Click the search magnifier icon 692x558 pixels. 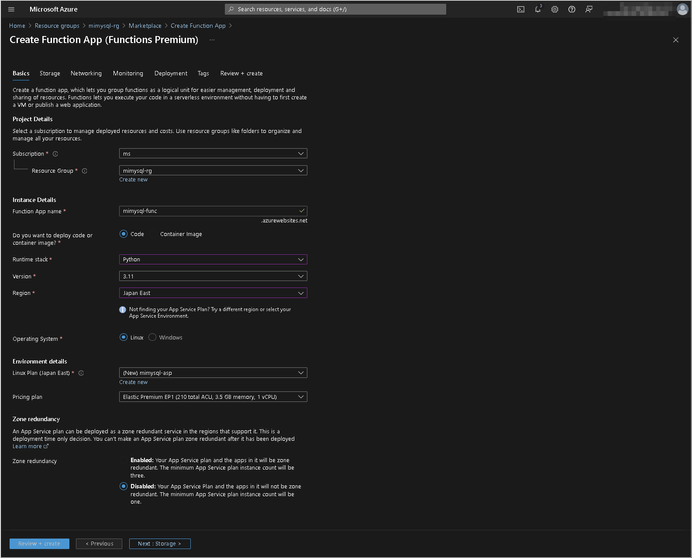click(231, 9)
